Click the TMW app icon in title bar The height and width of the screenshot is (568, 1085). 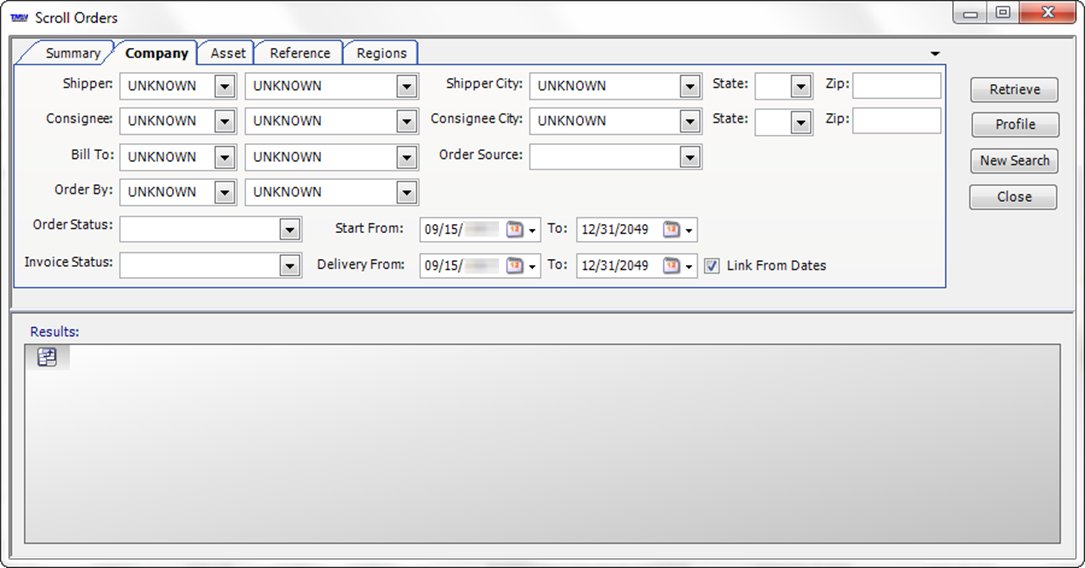(19, 17)
